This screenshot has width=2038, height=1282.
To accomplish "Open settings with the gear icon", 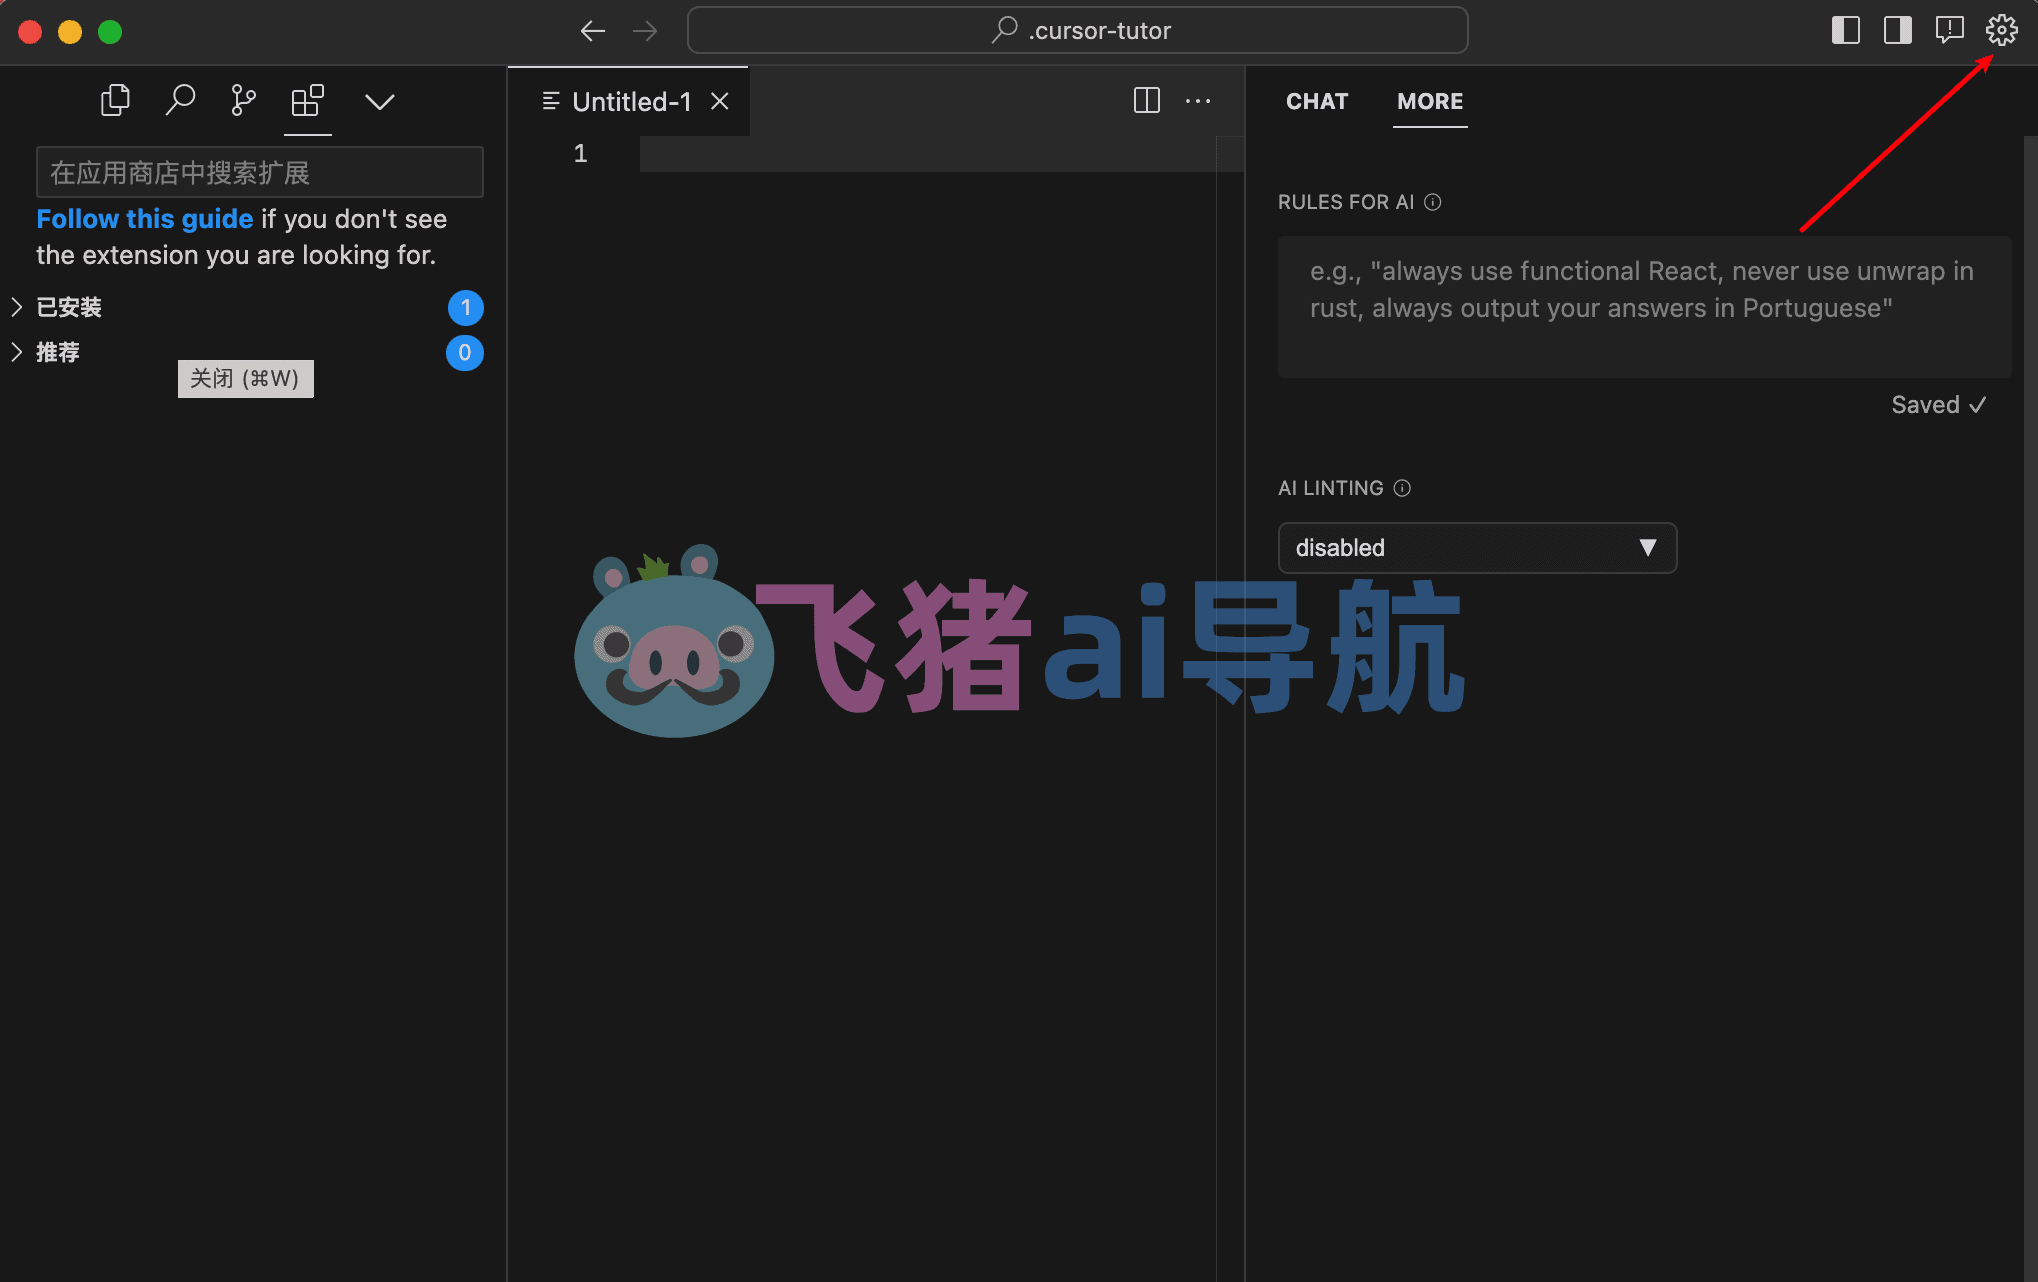I will tap(2002, 30).
